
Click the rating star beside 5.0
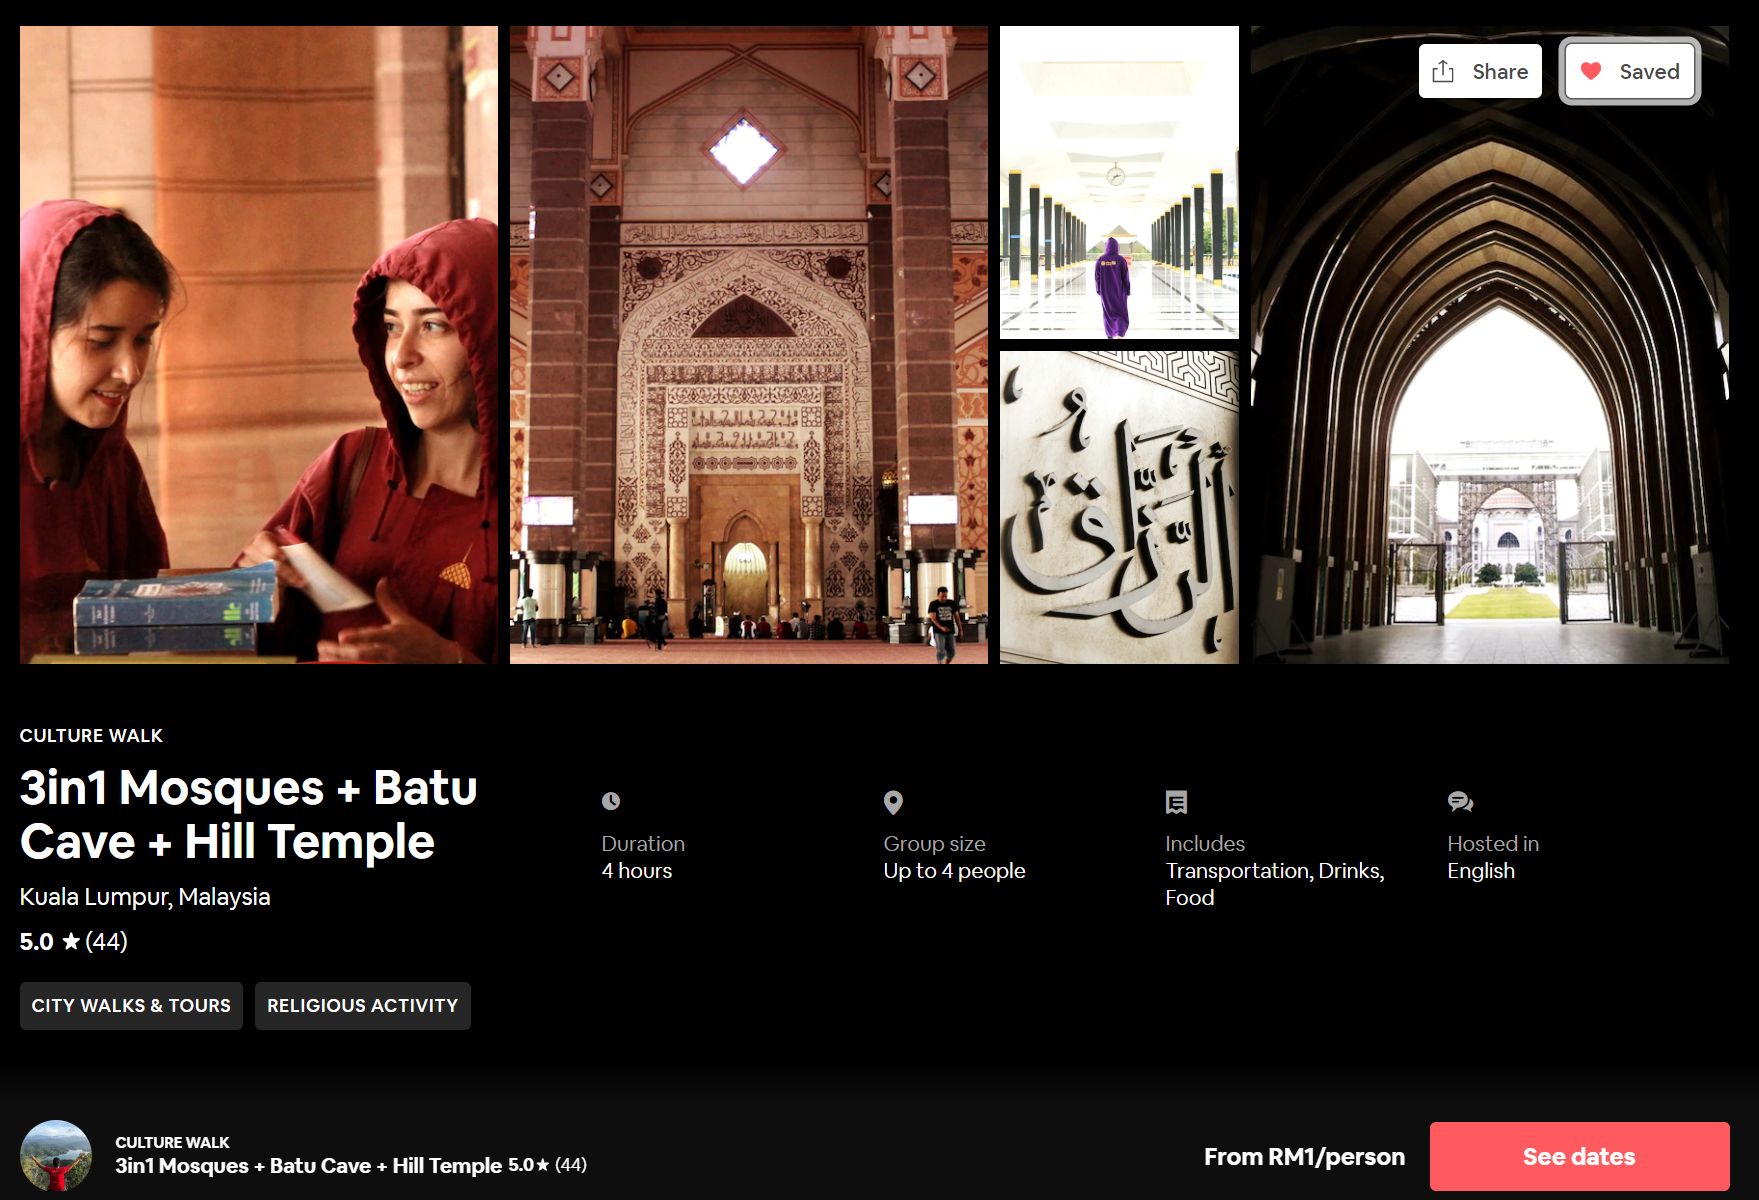[x=71, y=942]
